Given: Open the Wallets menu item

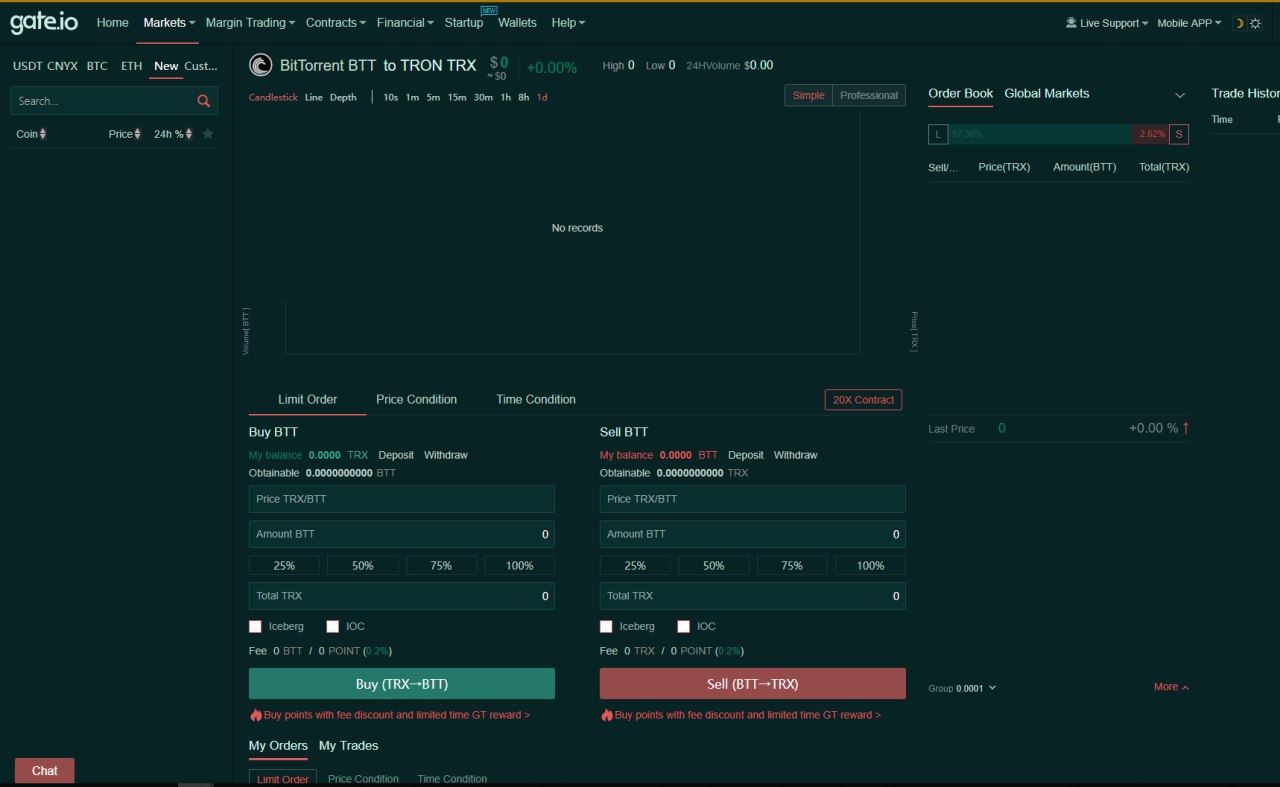Looking at the screenshot, I should (x=517, y=22).
